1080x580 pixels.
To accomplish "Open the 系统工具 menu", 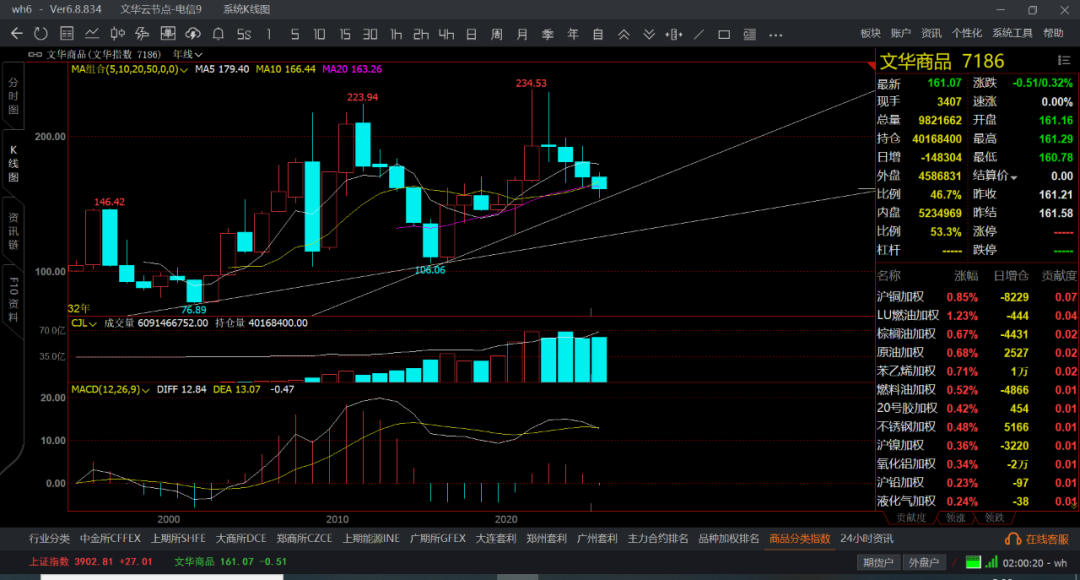I will point(1012,33).
